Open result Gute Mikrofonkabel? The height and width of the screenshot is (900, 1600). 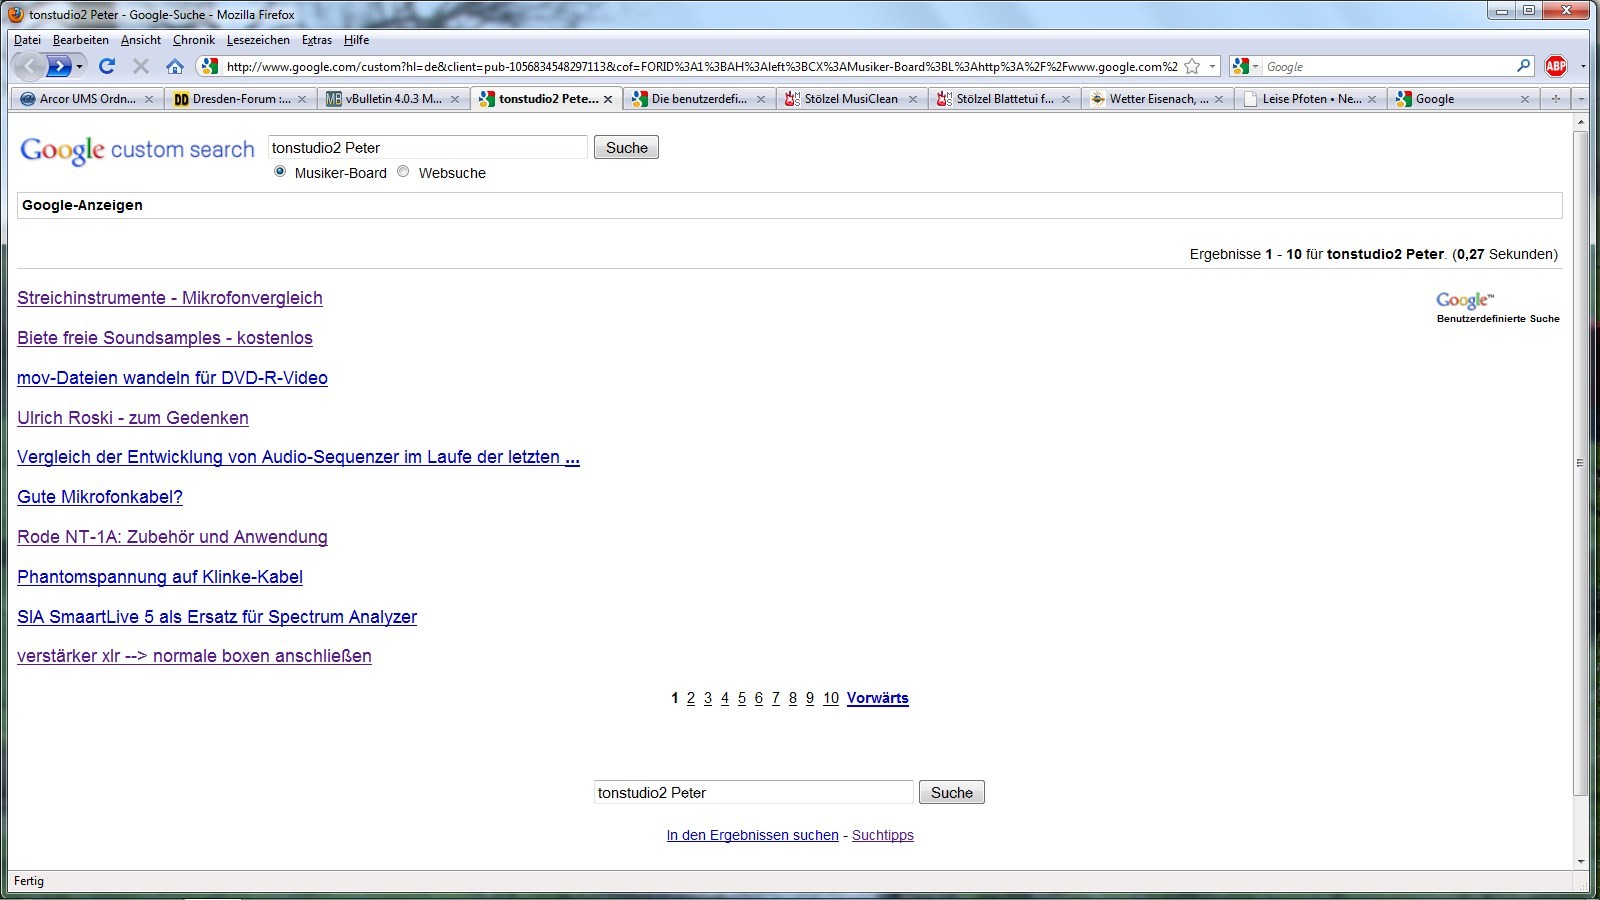[100, 497]
